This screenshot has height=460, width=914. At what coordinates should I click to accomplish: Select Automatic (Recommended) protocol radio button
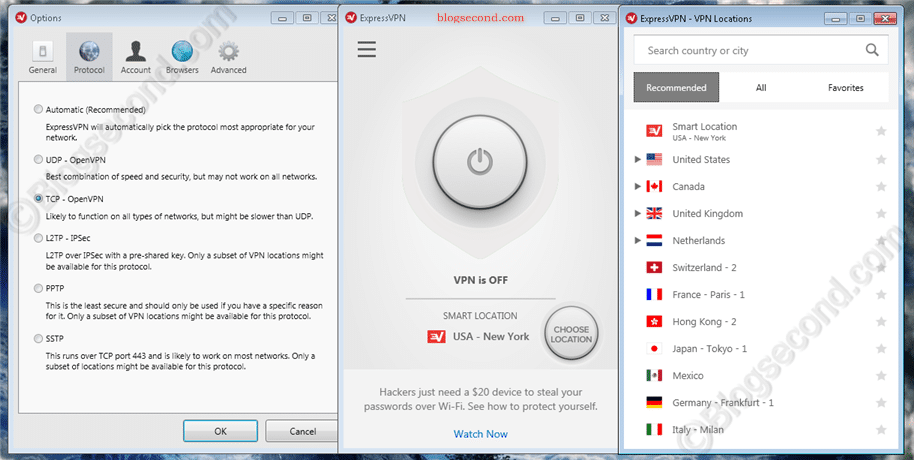point(38,109)
